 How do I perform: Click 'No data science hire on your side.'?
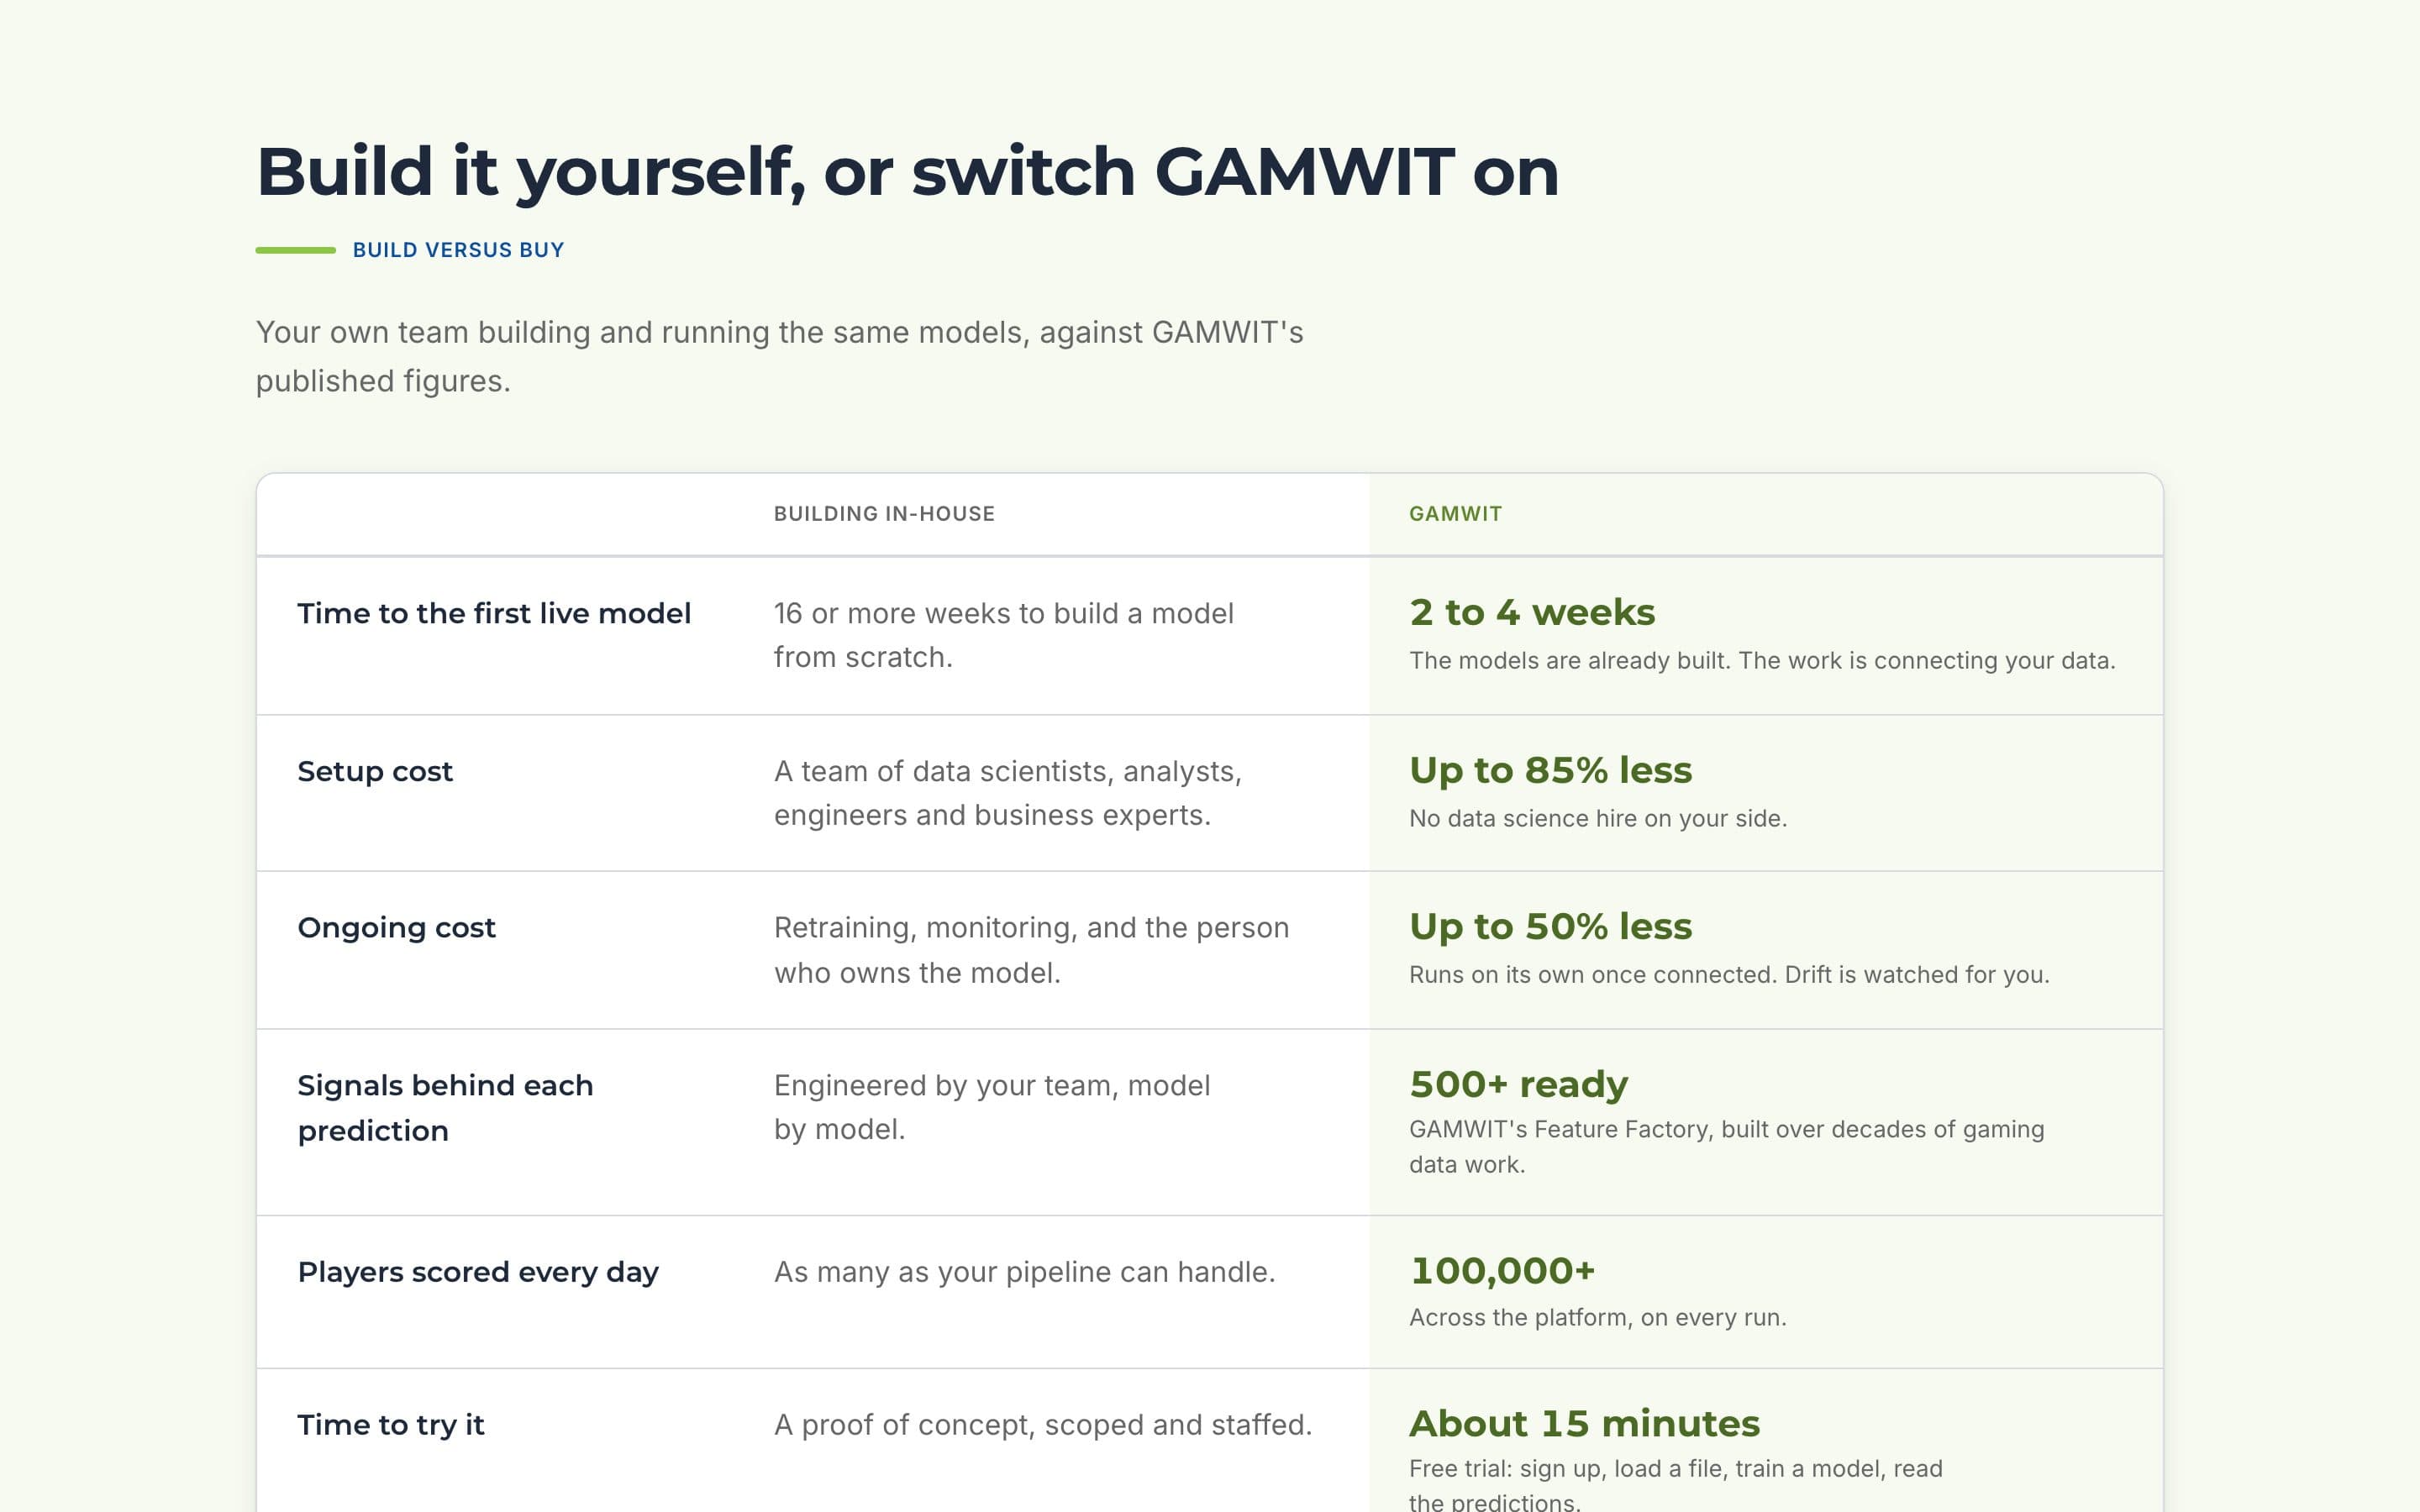1597,819
